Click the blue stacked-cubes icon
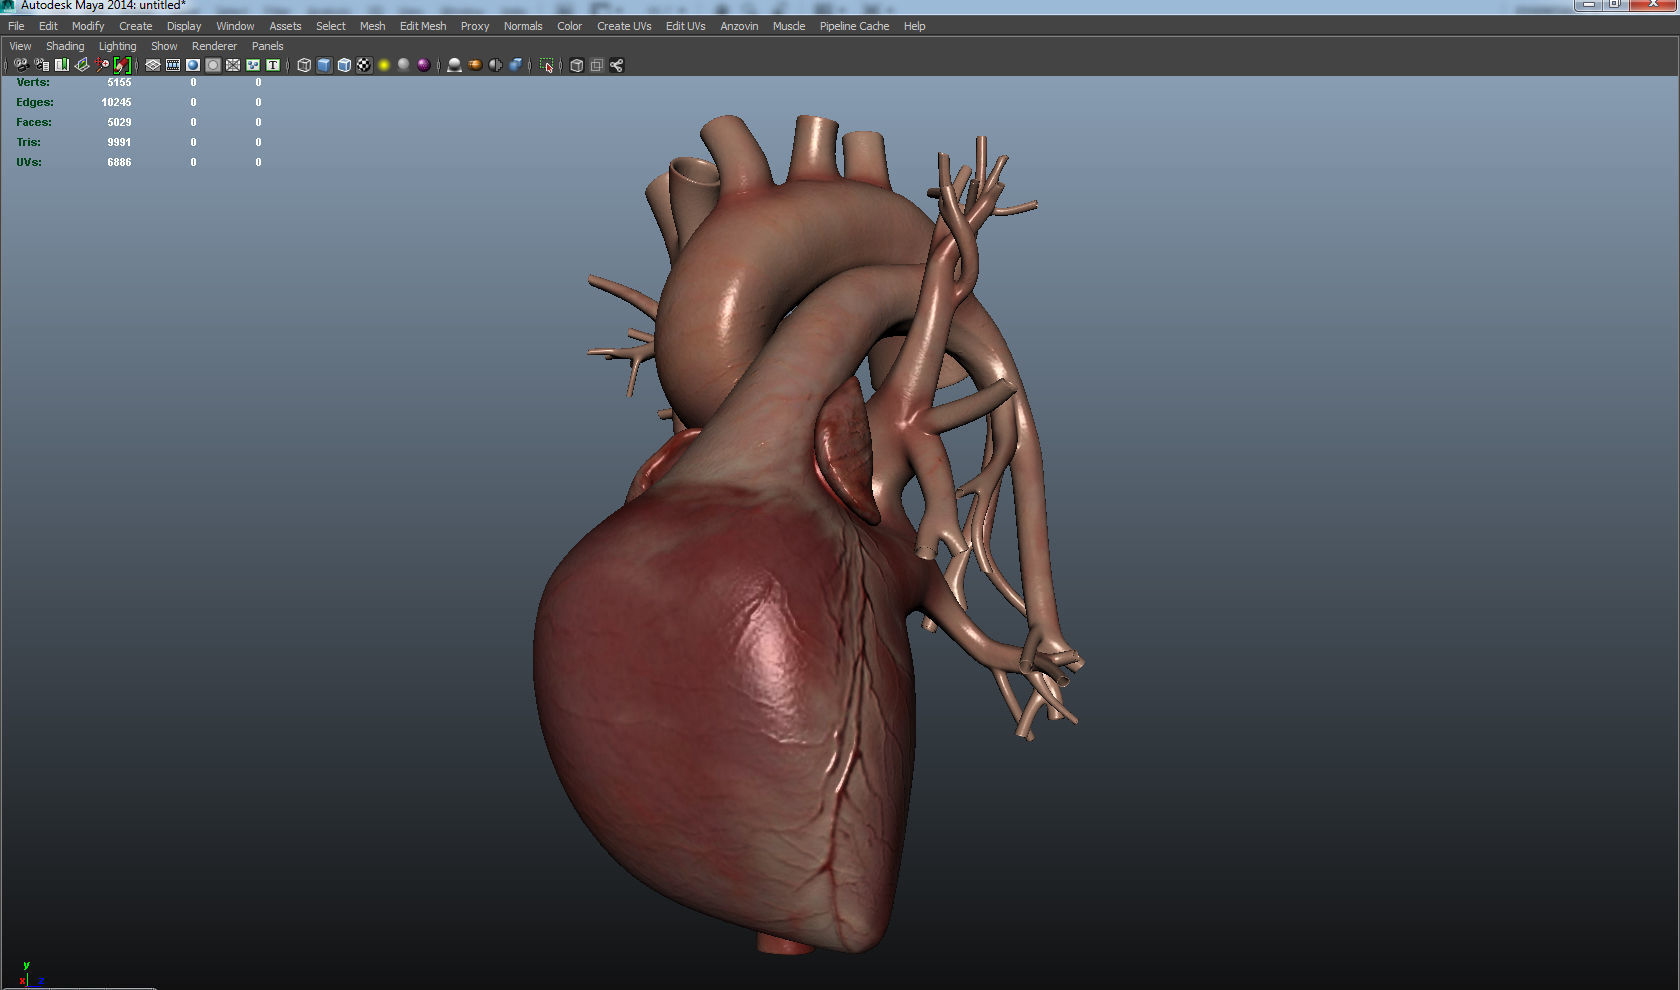Viewport: 1680px width, 990px height. (515, 65)
